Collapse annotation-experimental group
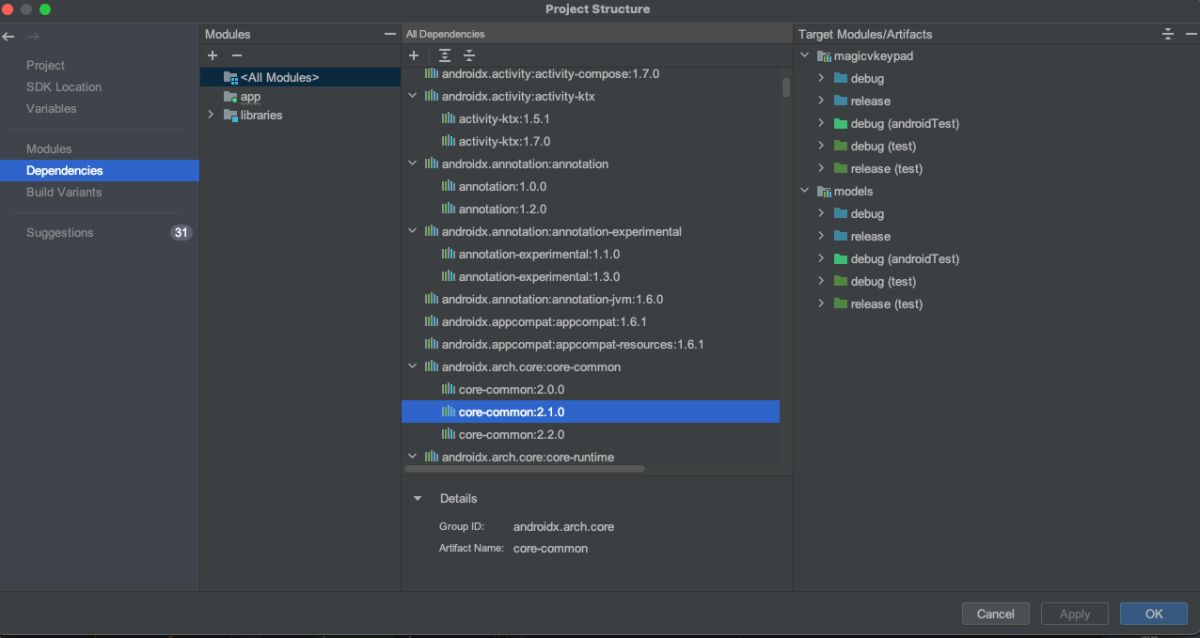This screenshot has width=1200, height=638. click(413, 231)
